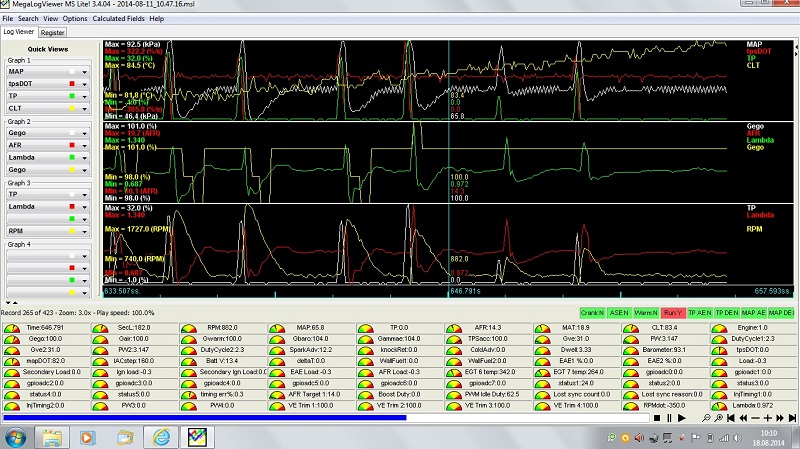This screenshot has width=800, height=449.
Task: Open the Options menu
Action: click(75, 18)
